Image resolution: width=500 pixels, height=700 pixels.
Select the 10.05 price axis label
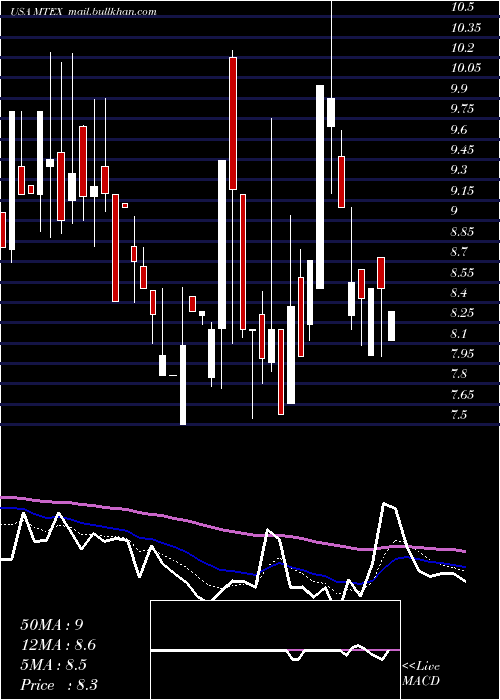[x=466, y=68]
